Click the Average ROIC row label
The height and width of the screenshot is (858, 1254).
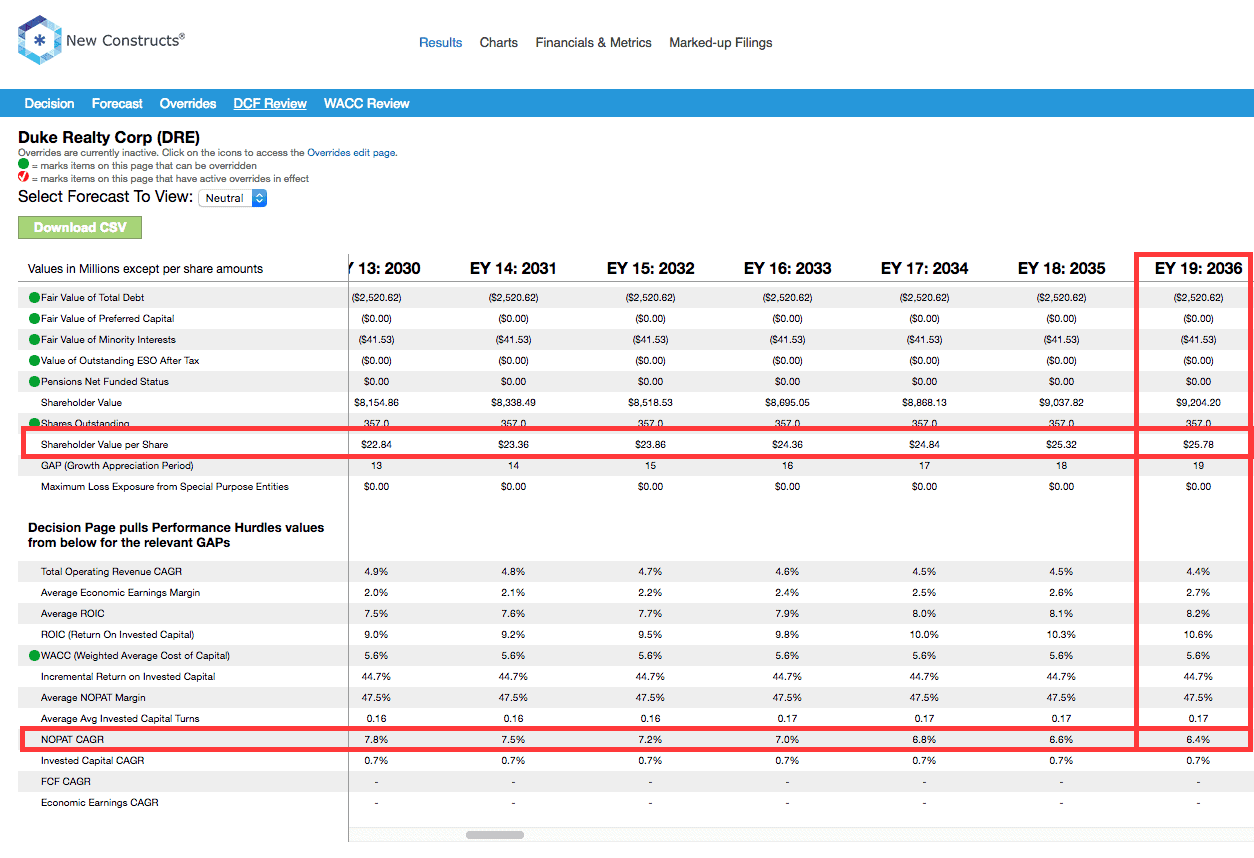pyautogui.click(x=72, y=613)
